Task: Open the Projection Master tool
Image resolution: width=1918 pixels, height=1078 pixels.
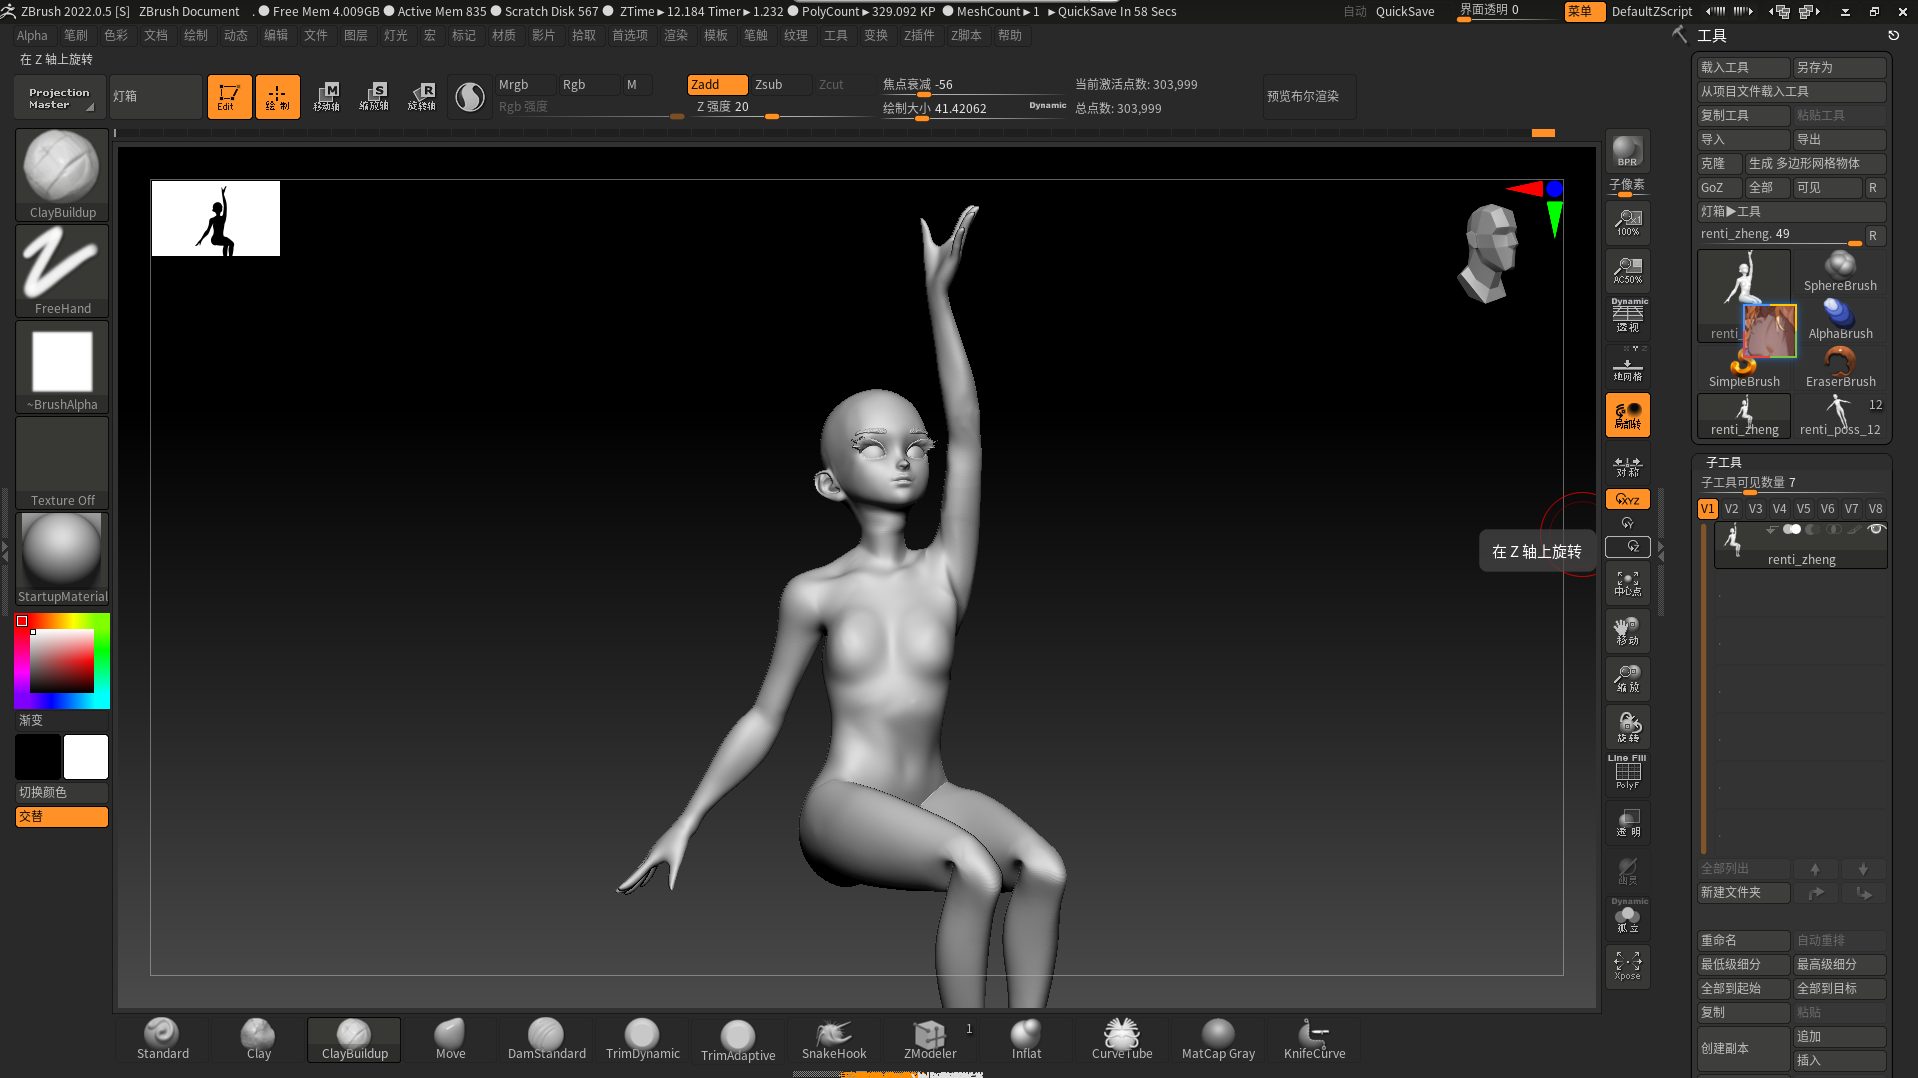Action: coord(60,97)
